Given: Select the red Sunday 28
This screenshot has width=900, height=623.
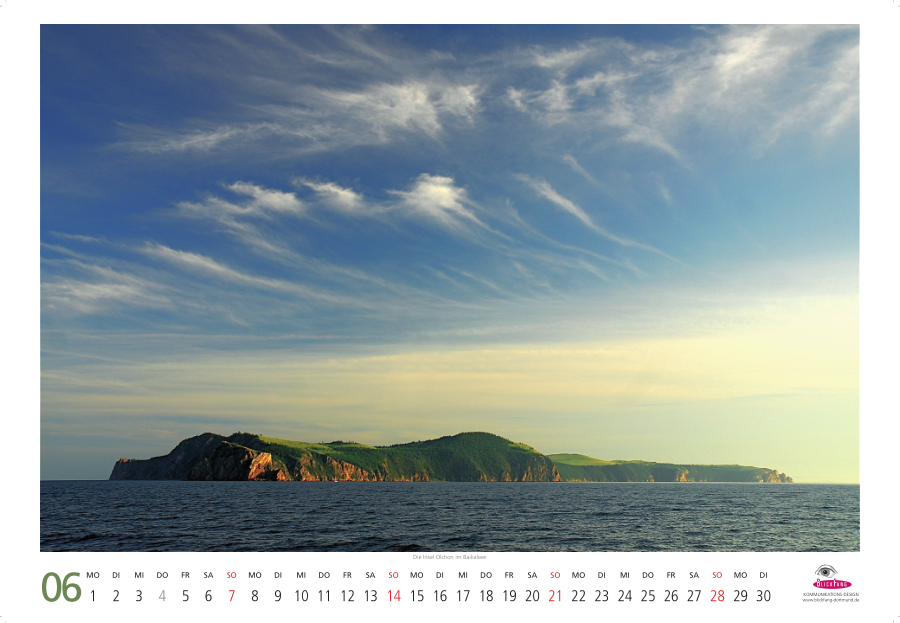Looking at the screenshot, I should coord(717,596).
